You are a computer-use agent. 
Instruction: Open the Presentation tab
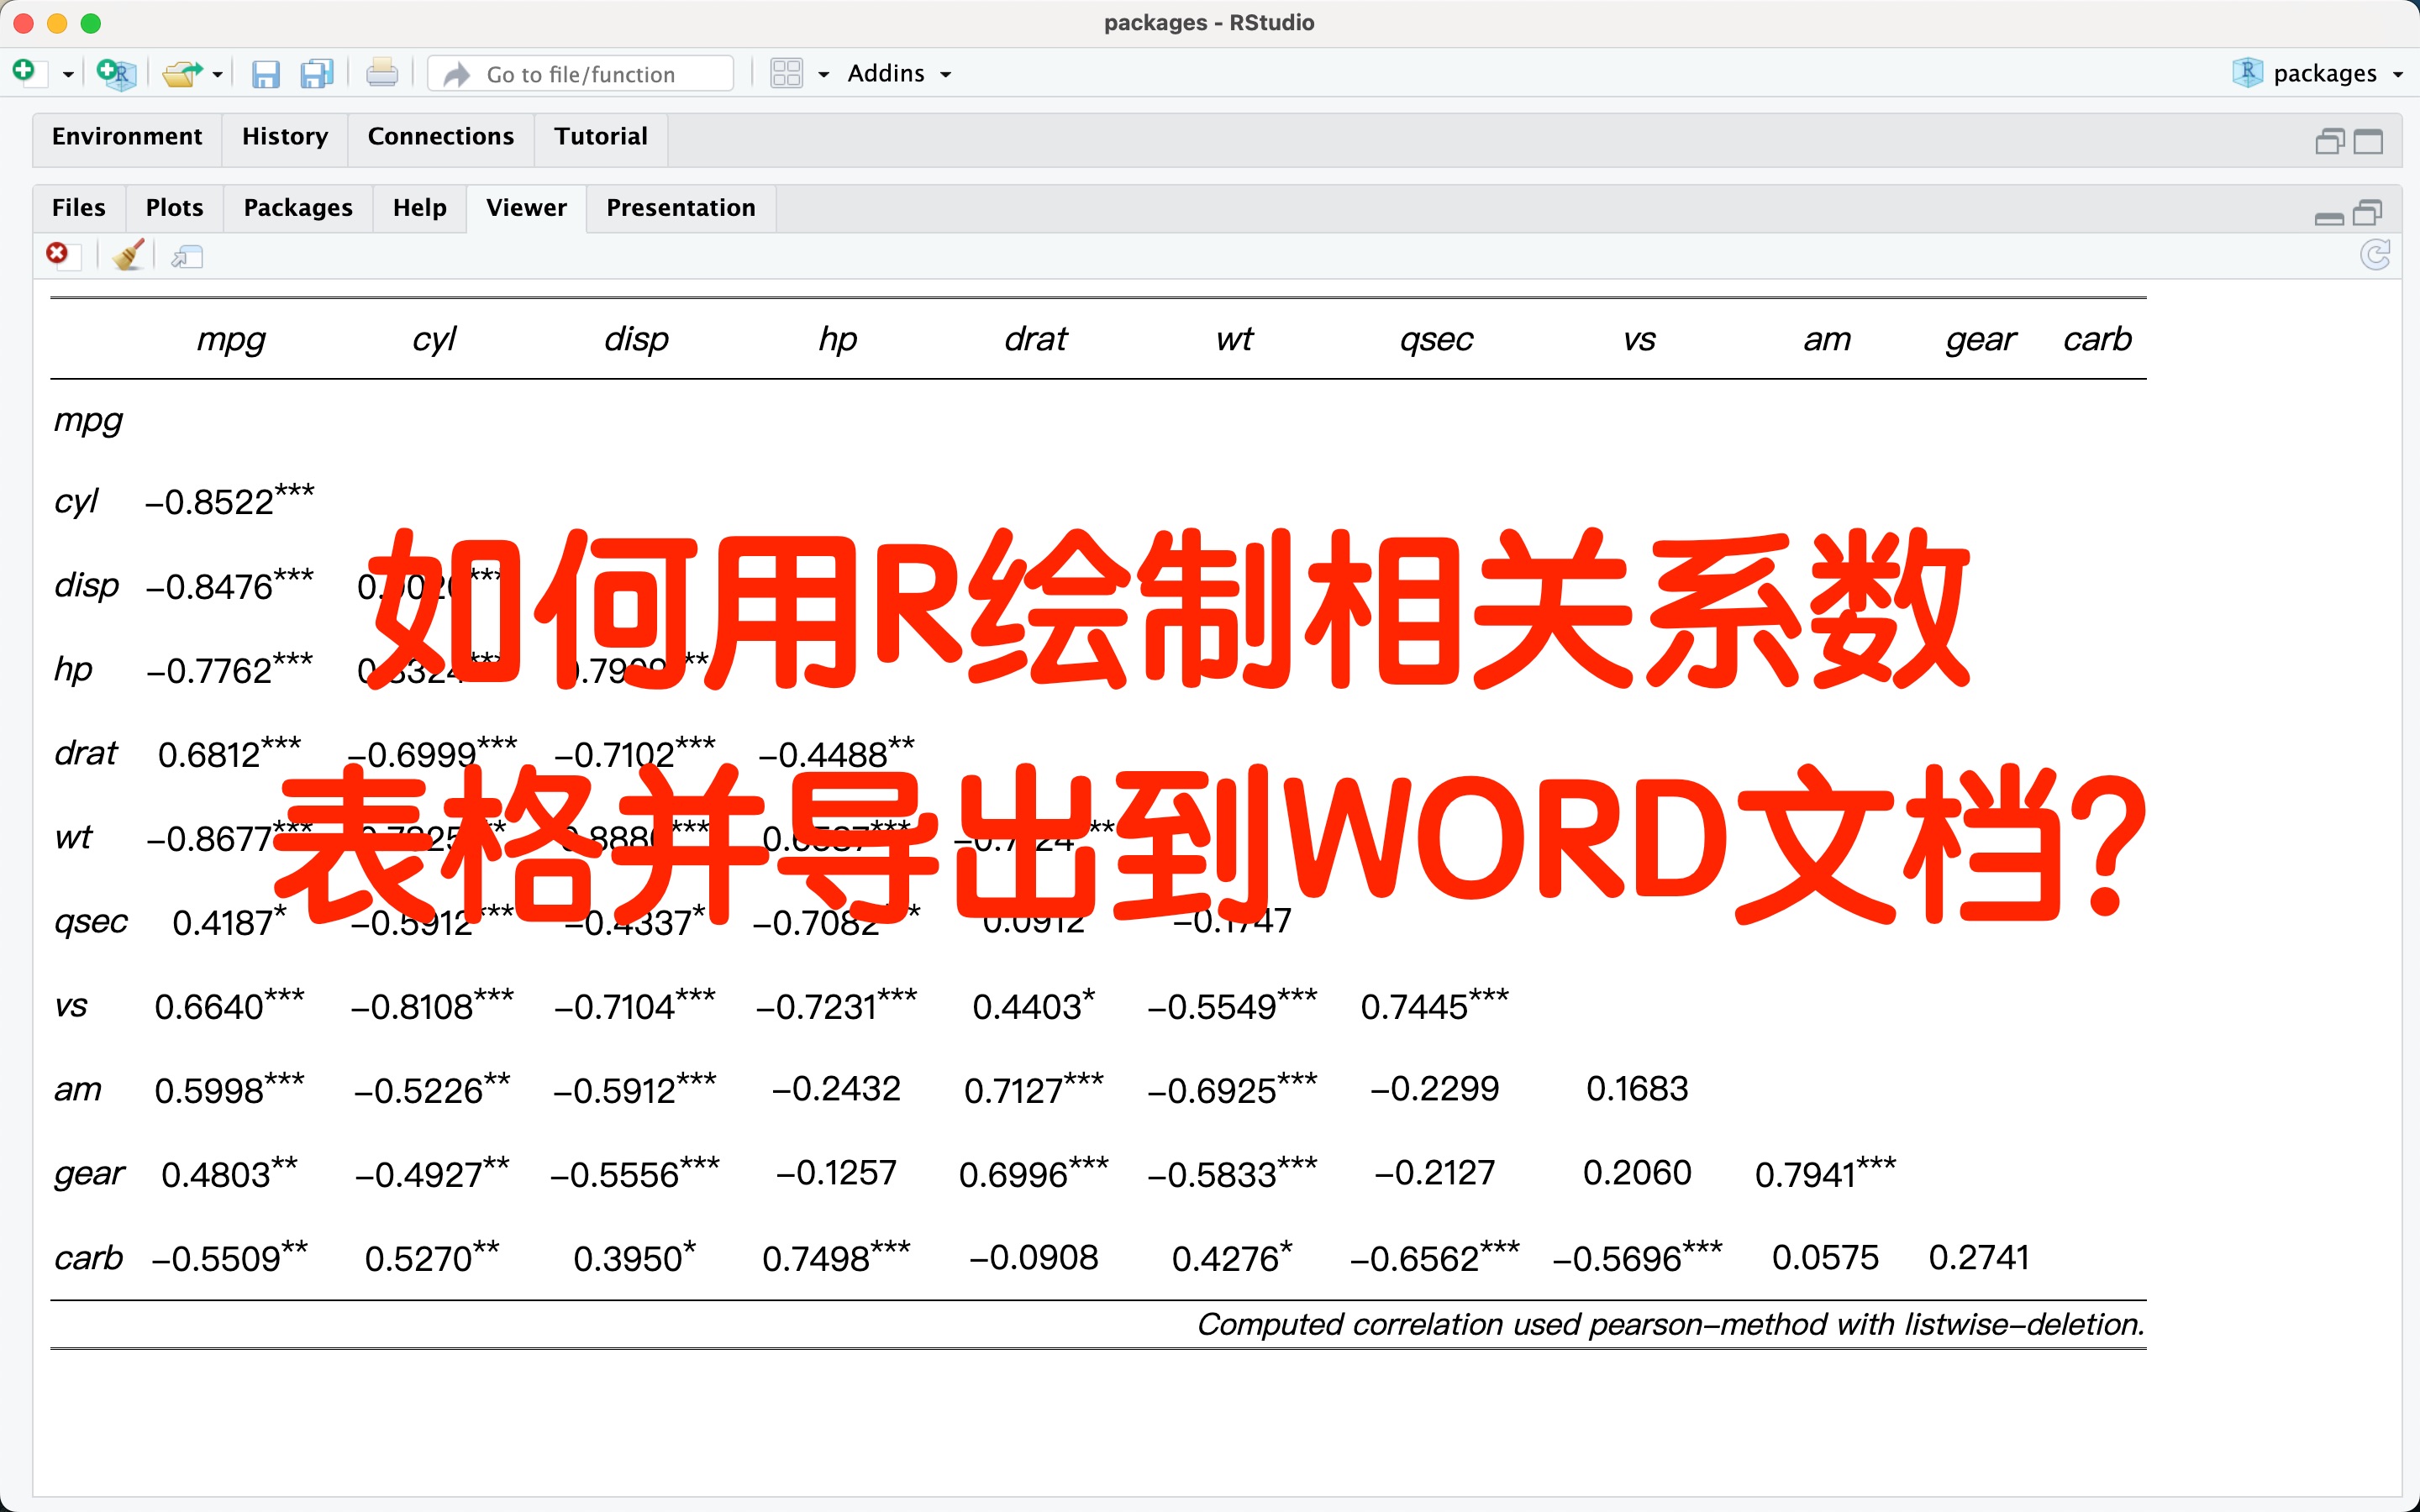click(x=681, y=208)
